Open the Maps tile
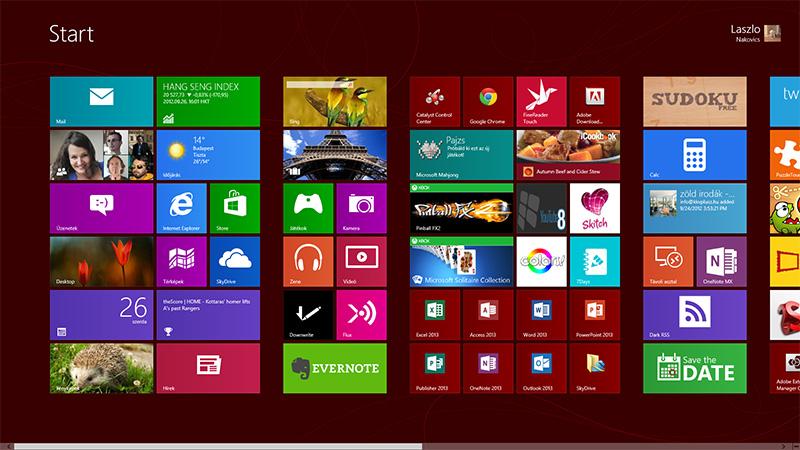800x450 pixels. click(182, 262)
